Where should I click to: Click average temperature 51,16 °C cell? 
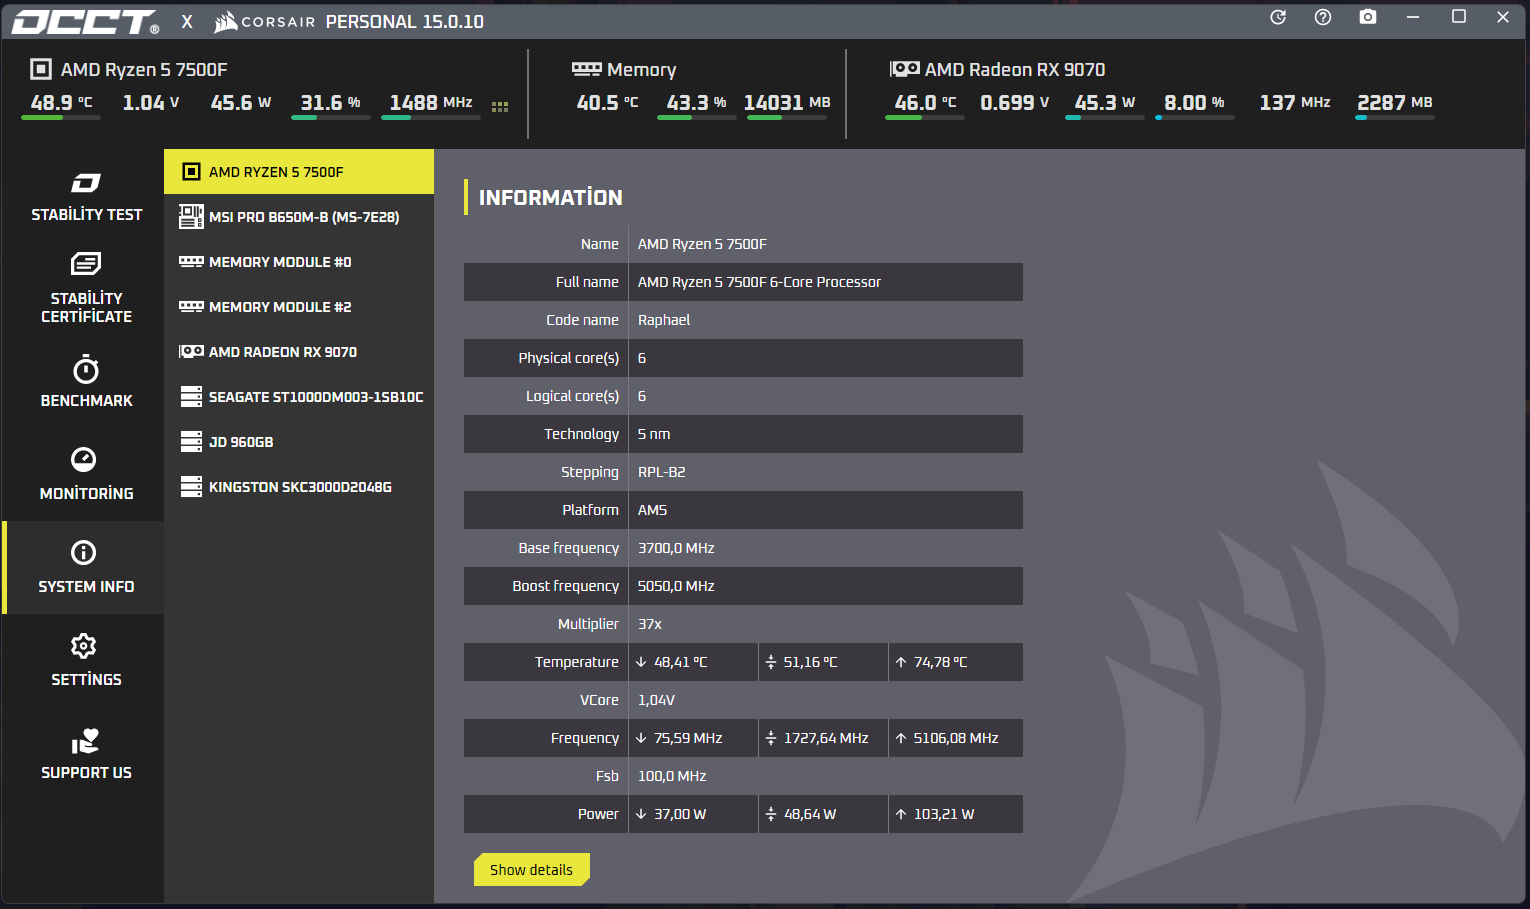coord(823,662)
